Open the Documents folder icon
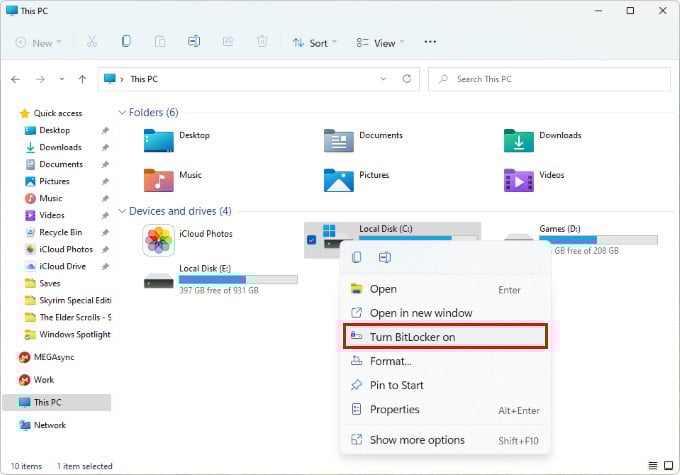Image resolution: width=680 pixels, height=475 pixels. click(339, 141)
